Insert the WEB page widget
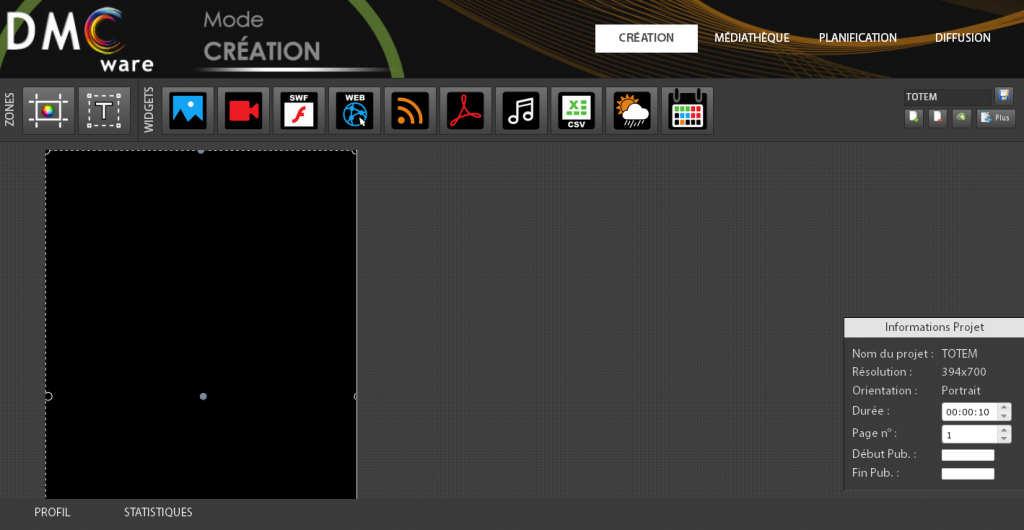Image resolution: width=1024 pixels, height=530 pixels. click(x=355, y=110)
